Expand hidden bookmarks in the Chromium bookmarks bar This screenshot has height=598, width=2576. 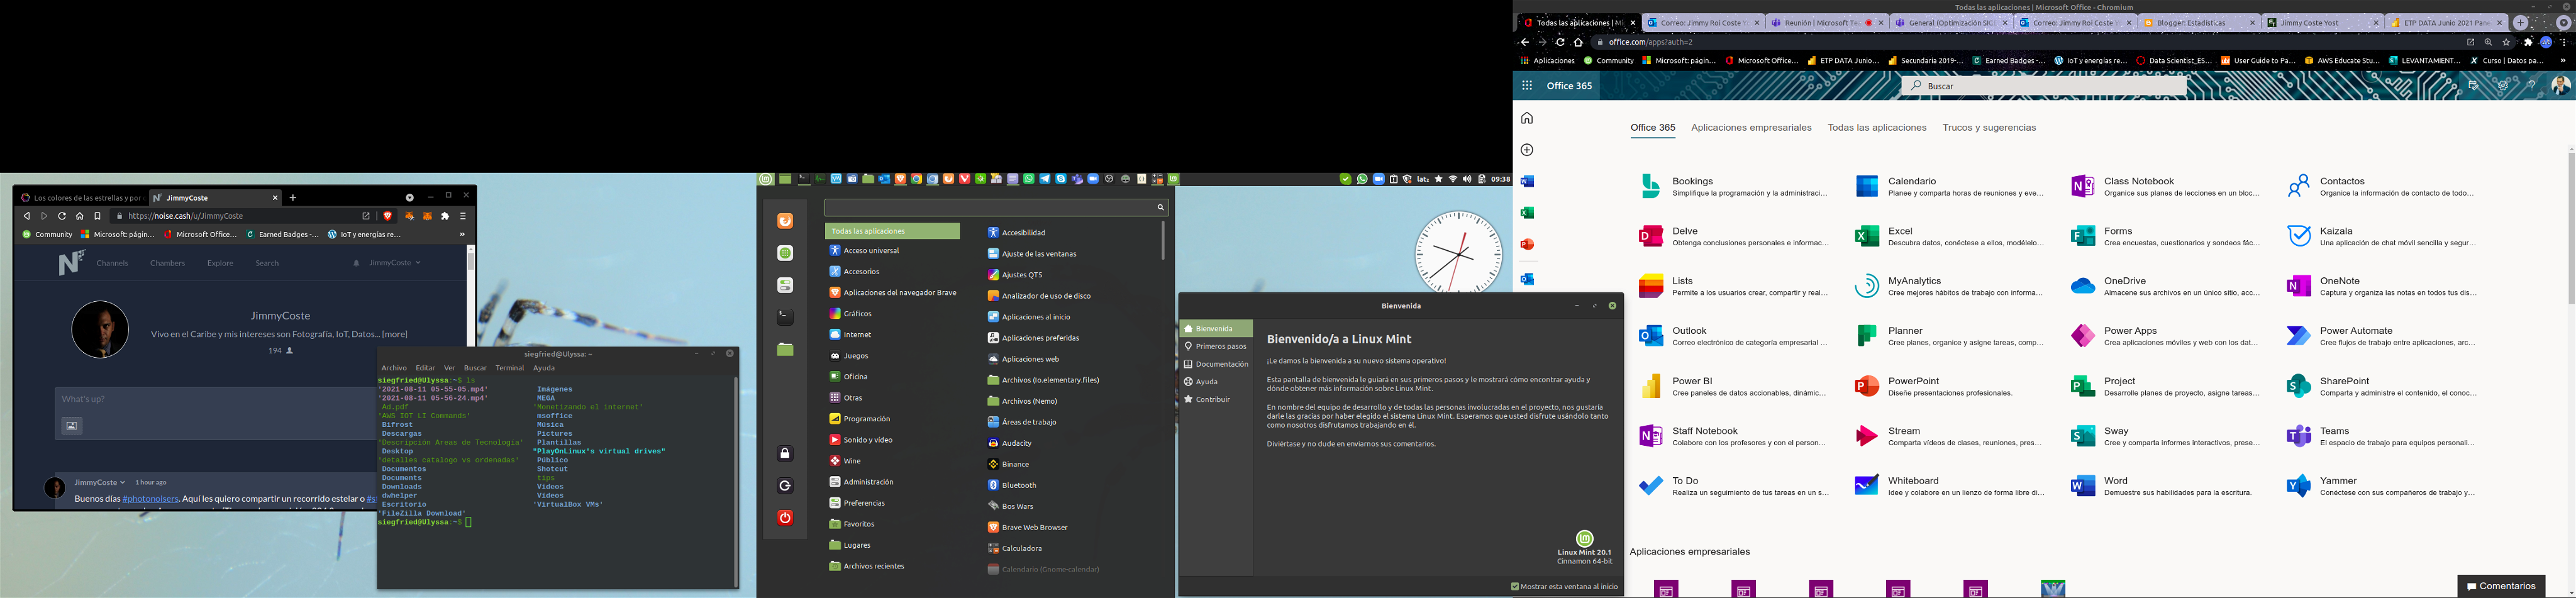pos(2562,60)
